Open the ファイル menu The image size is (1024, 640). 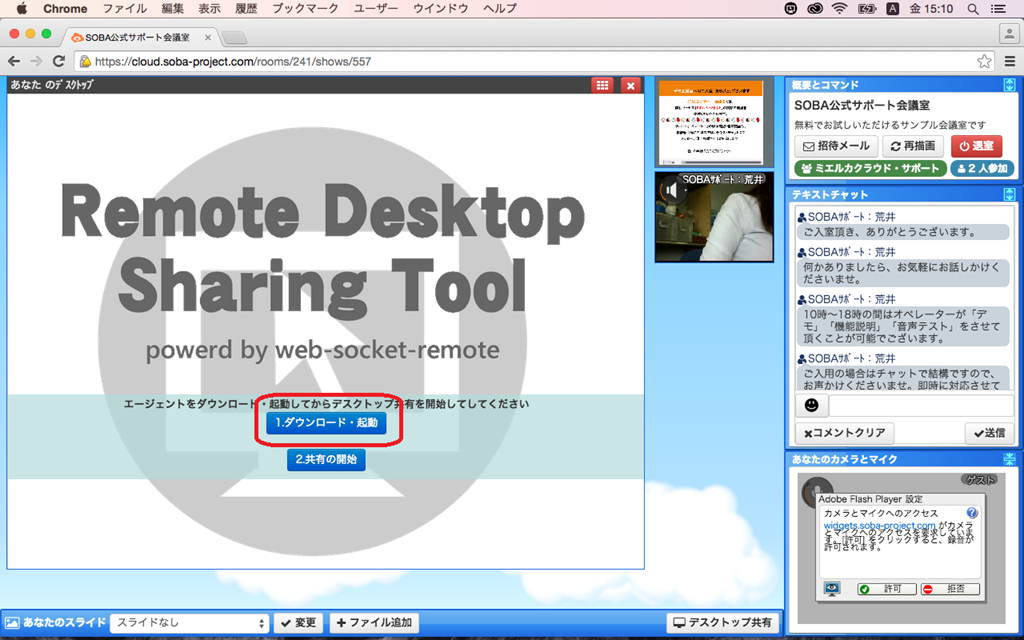coord(125,8)
